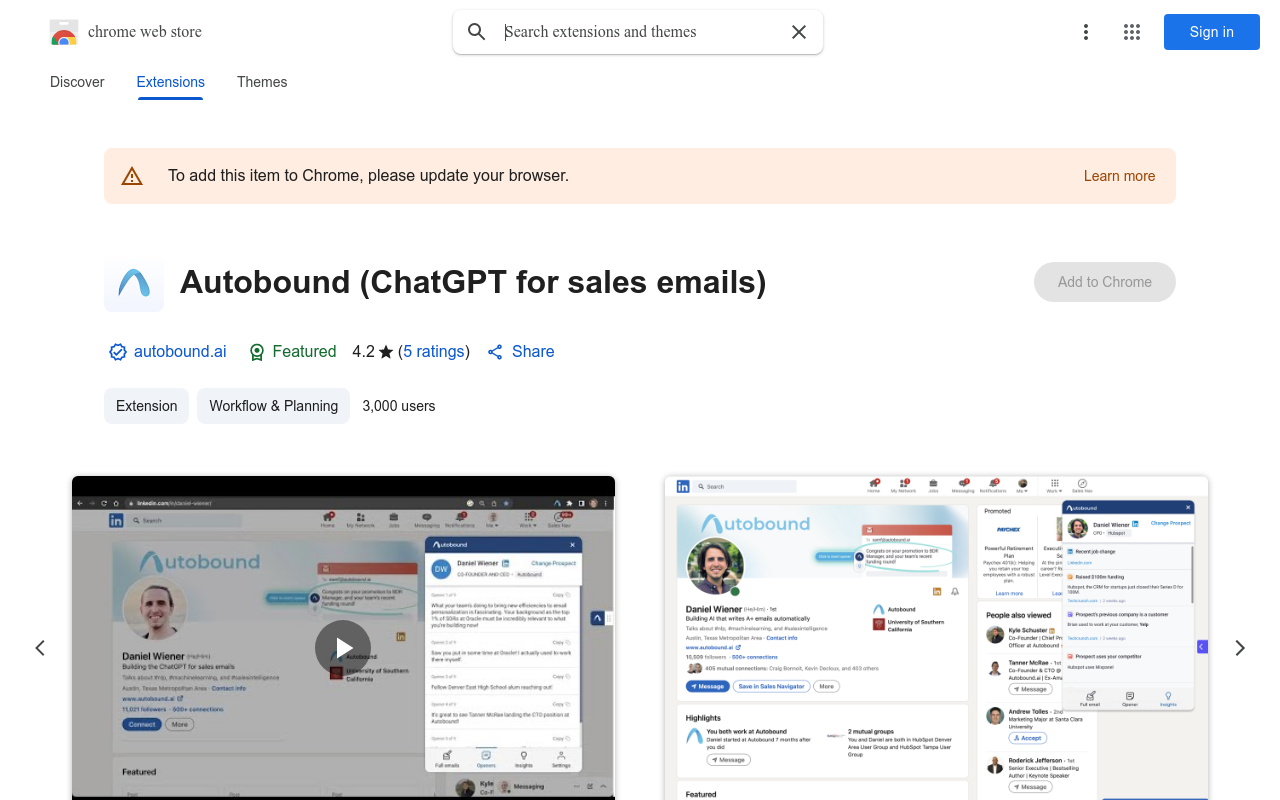Viewport: 1280px width, 800px height.
Task: Go to previous screenshot with left arrow
Action: (40, 648)
